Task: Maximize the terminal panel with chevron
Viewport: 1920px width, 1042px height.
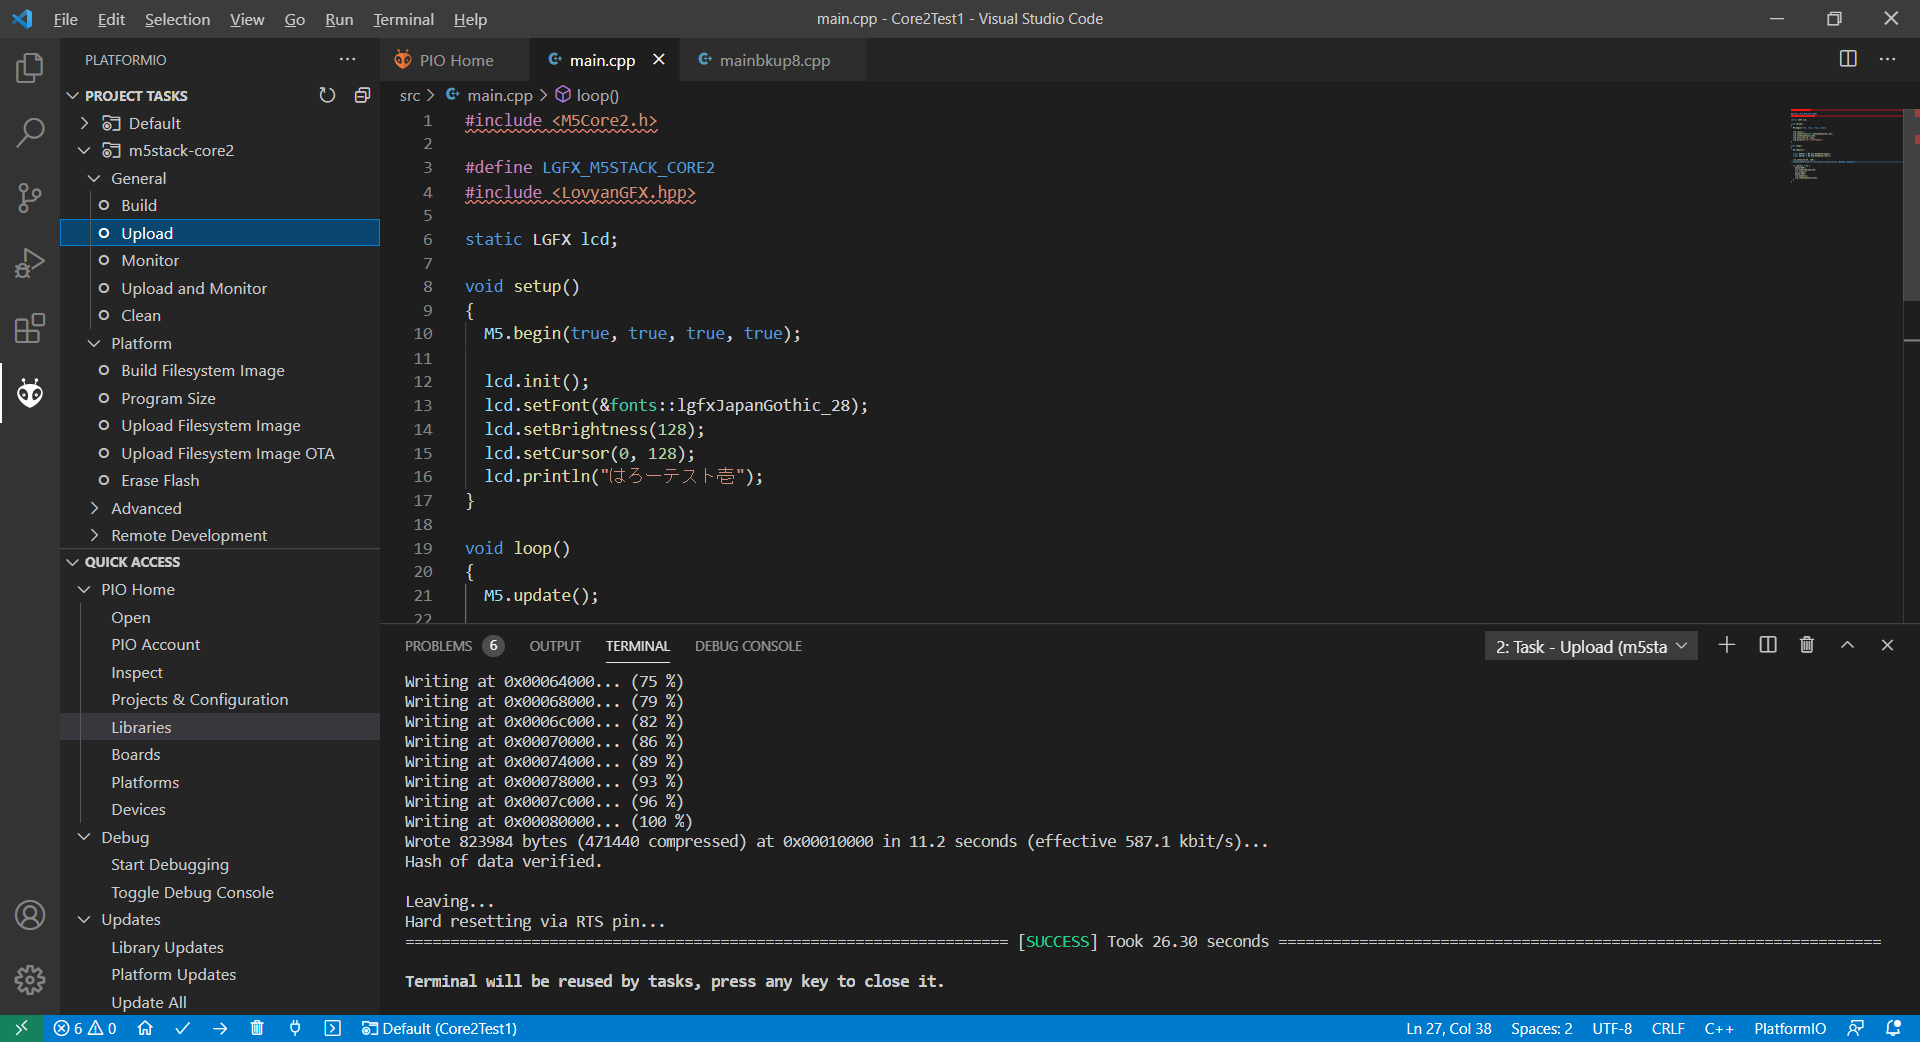Action: [x=1847, y=645]
